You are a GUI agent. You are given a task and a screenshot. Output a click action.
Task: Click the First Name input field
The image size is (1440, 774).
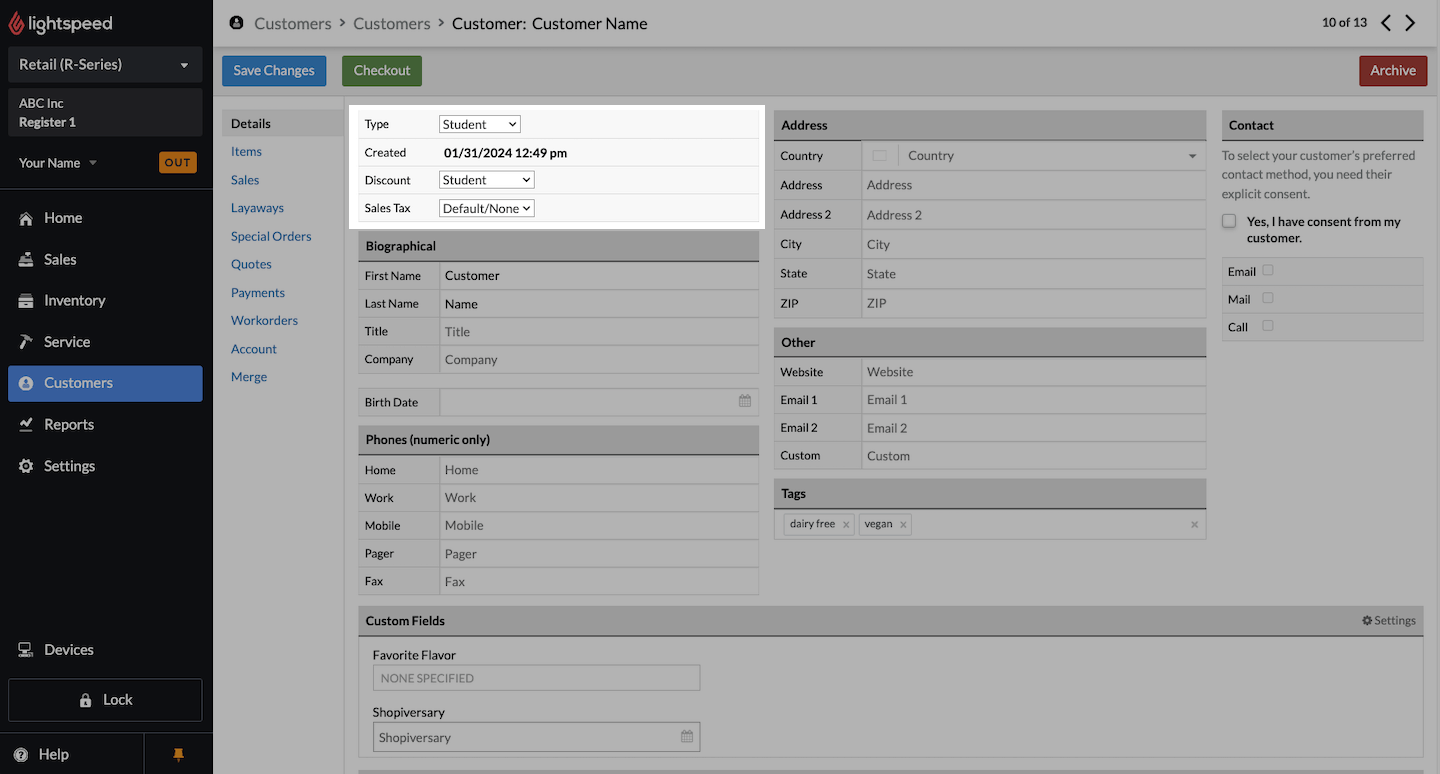tap(598, 276)
